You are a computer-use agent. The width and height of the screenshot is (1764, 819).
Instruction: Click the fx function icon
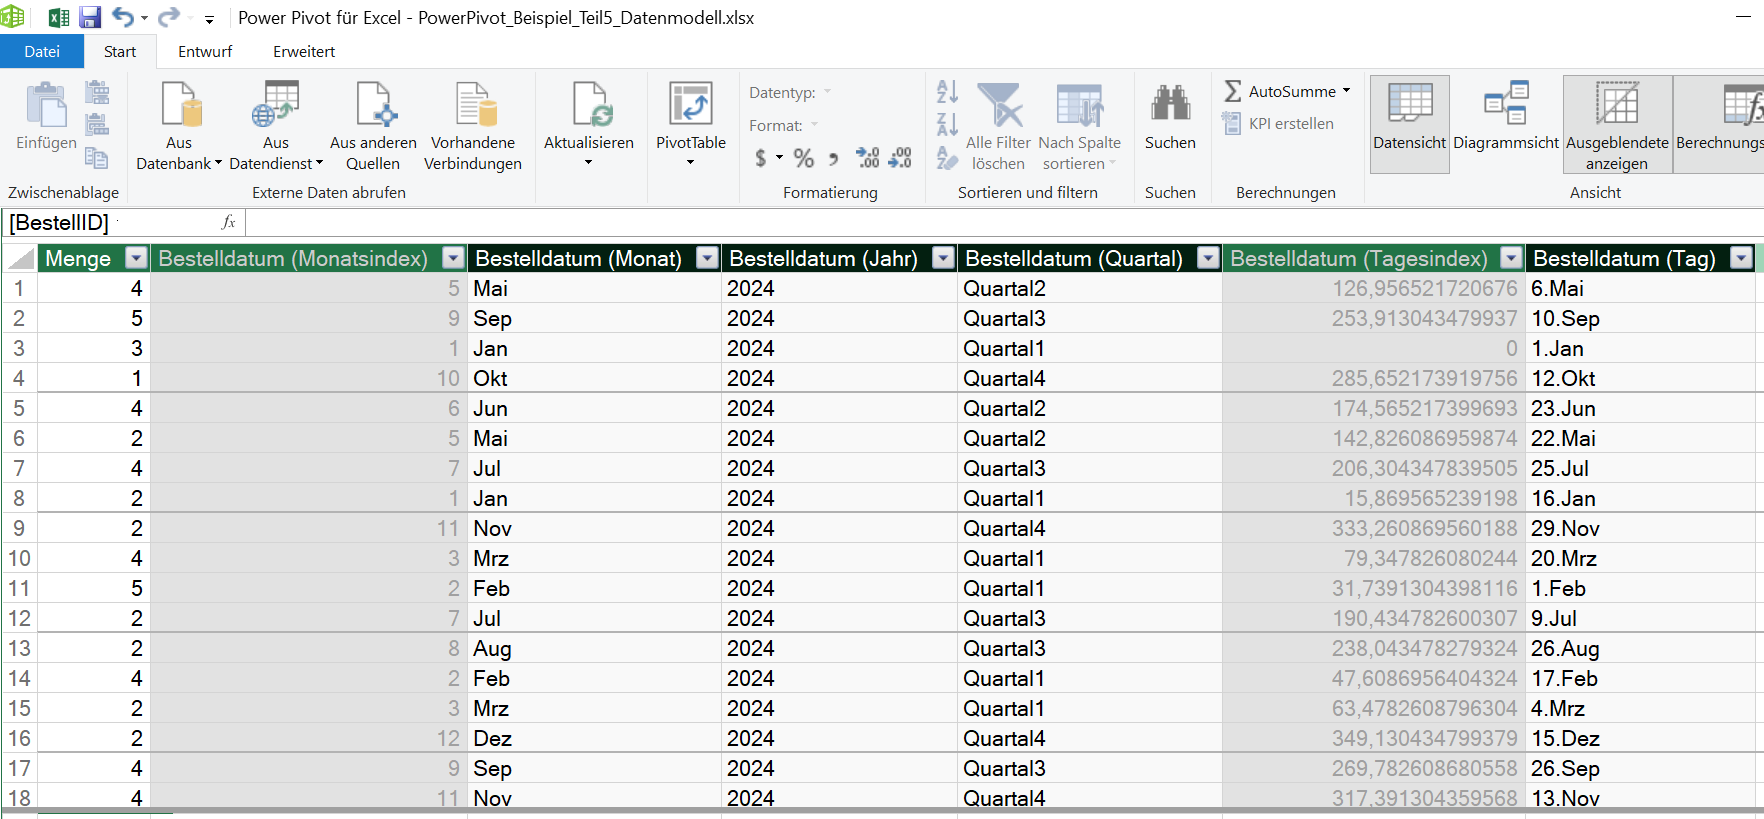tap(228, 222)
